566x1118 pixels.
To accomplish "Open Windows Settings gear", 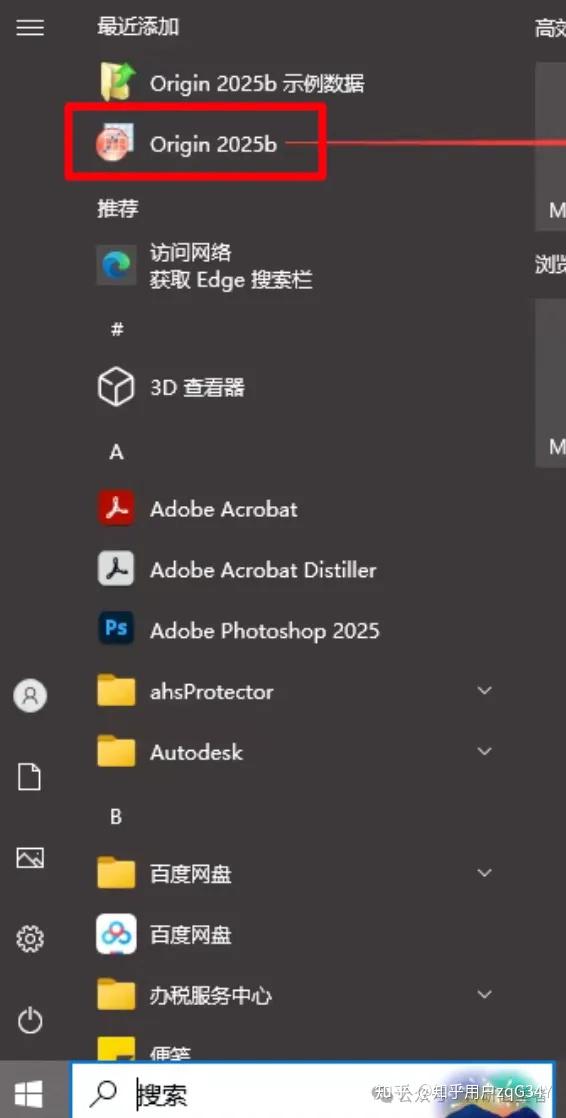I will coord(30,939).
